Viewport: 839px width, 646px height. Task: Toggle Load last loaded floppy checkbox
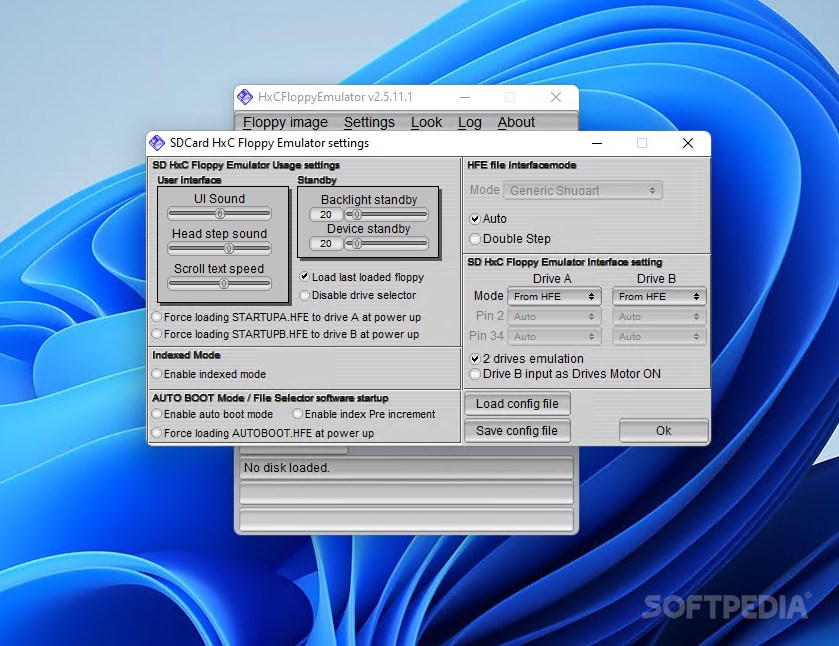[x=304, y=277]
